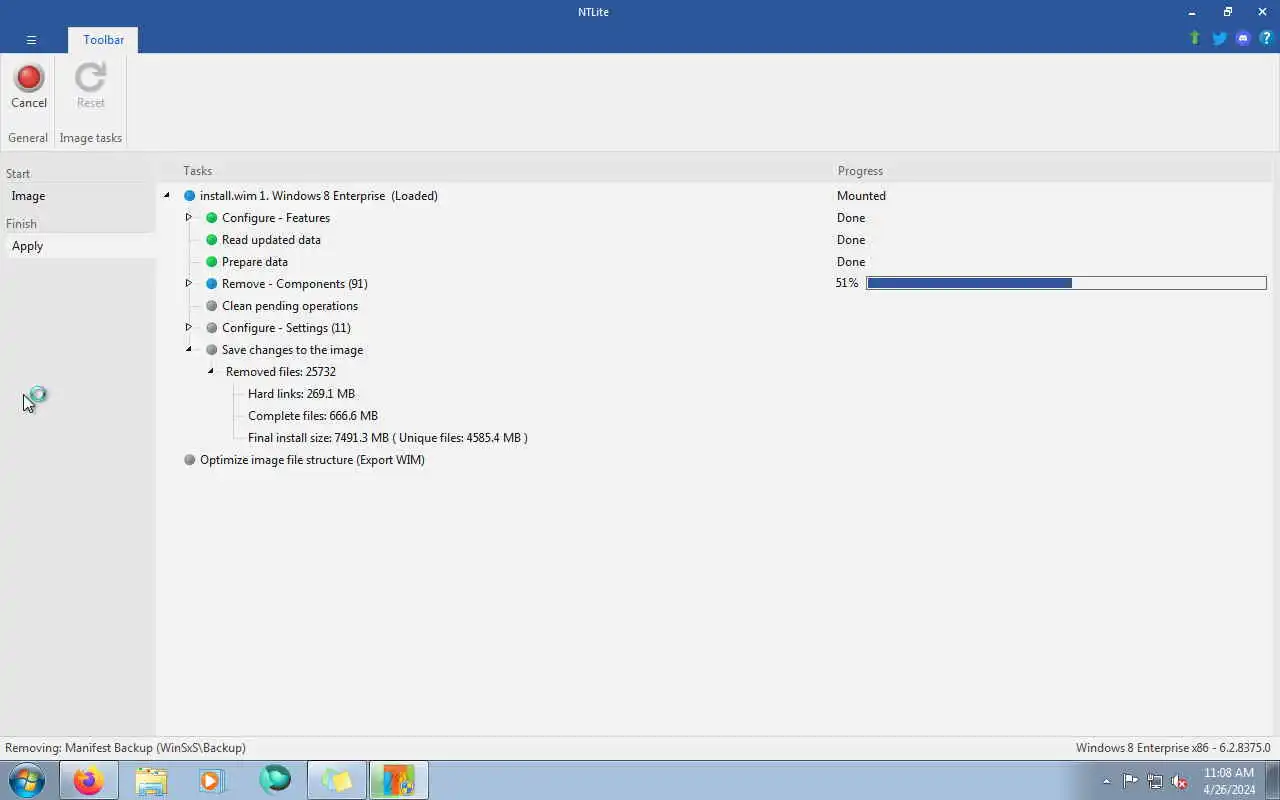Viewport: 1280px width, 800px height.
Task: Click the Mounted status text
Action: [861, 196]
